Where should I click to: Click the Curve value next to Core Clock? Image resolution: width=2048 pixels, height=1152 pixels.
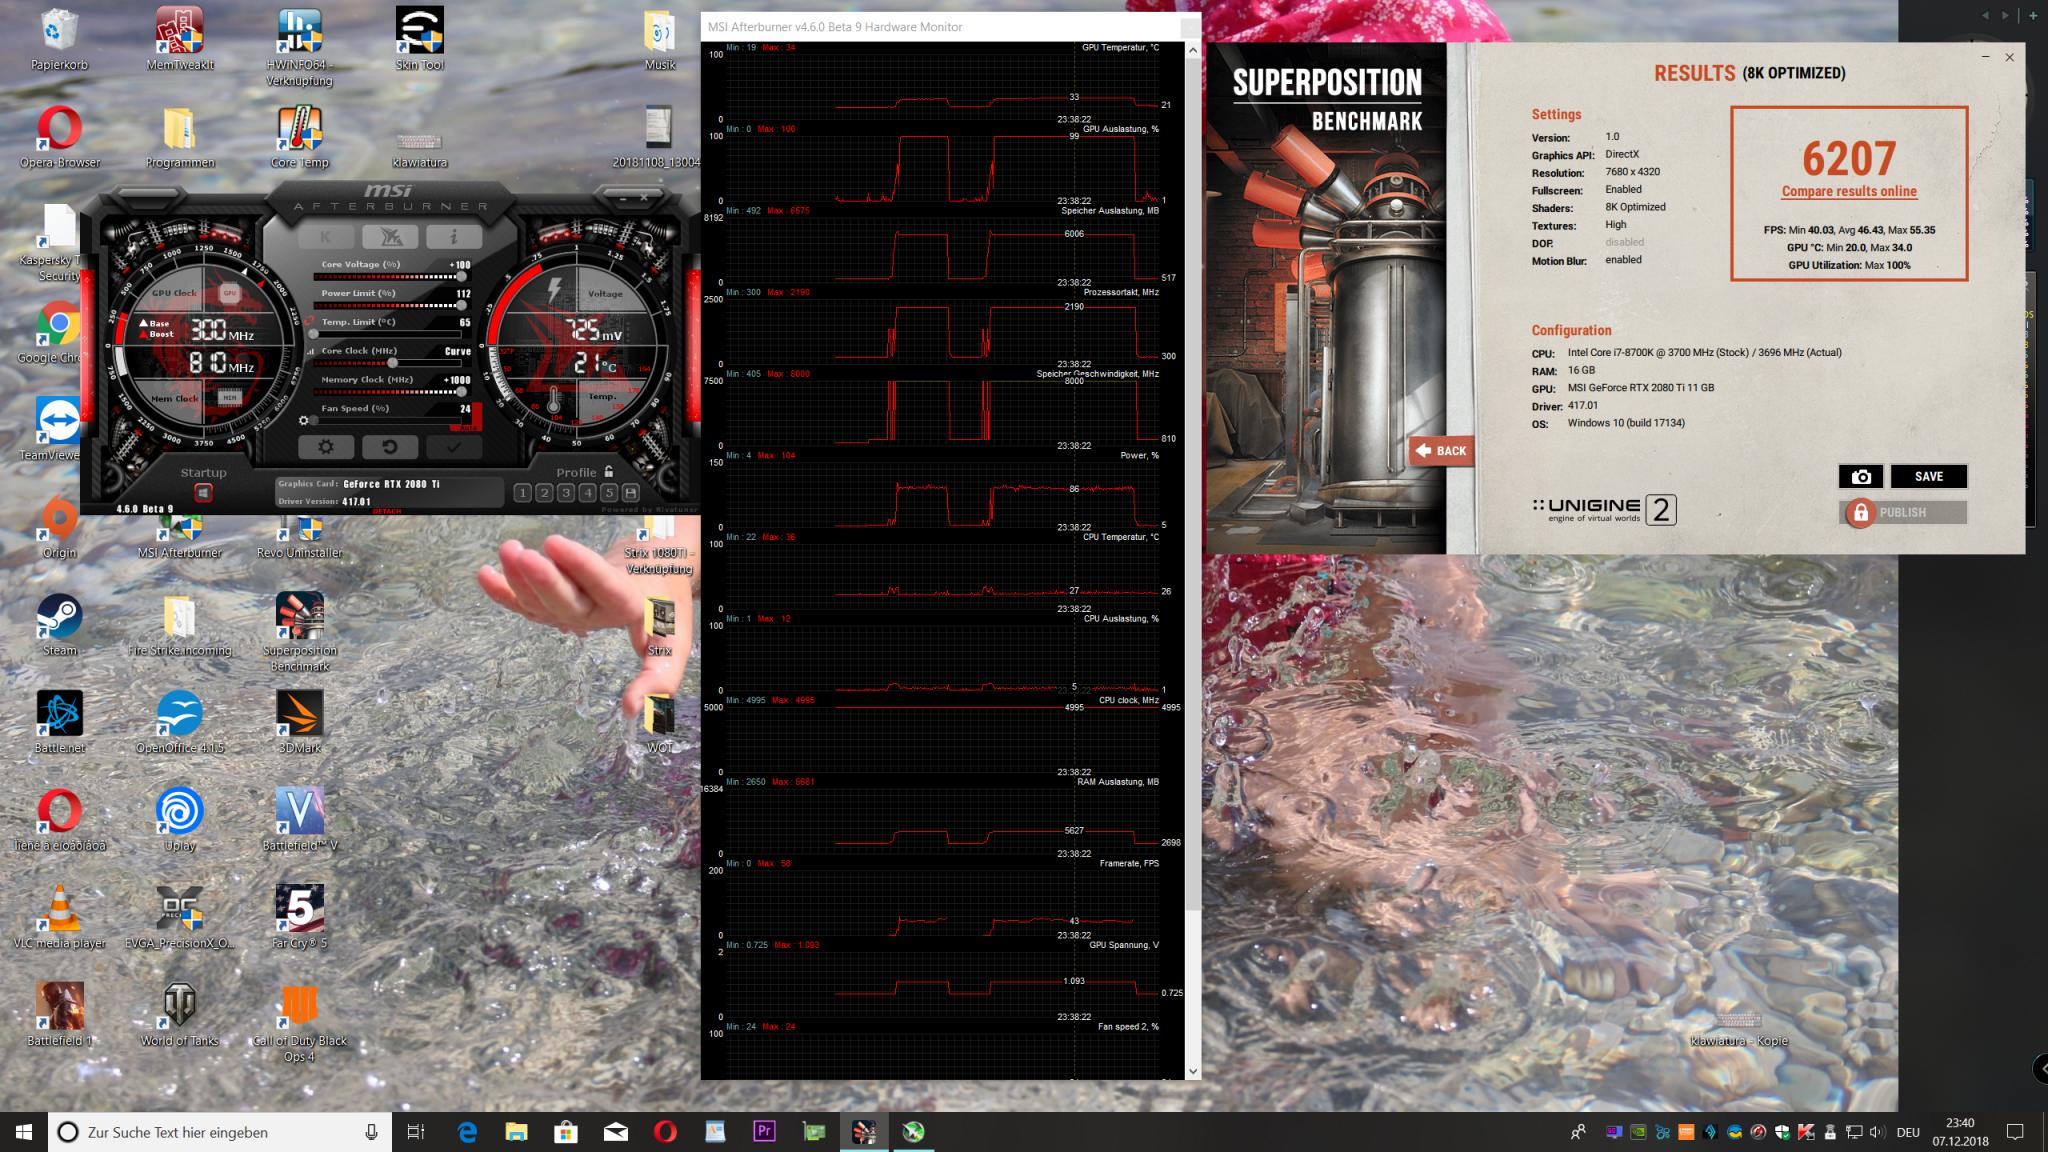coord(457,351)
